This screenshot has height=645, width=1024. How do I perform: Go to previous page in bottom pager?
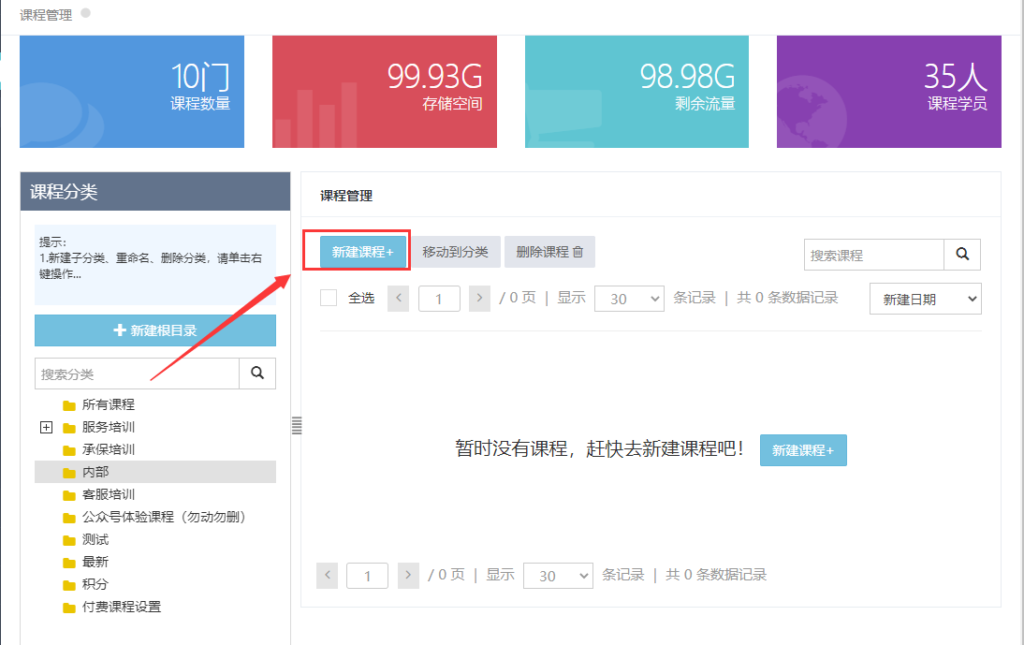327,575
